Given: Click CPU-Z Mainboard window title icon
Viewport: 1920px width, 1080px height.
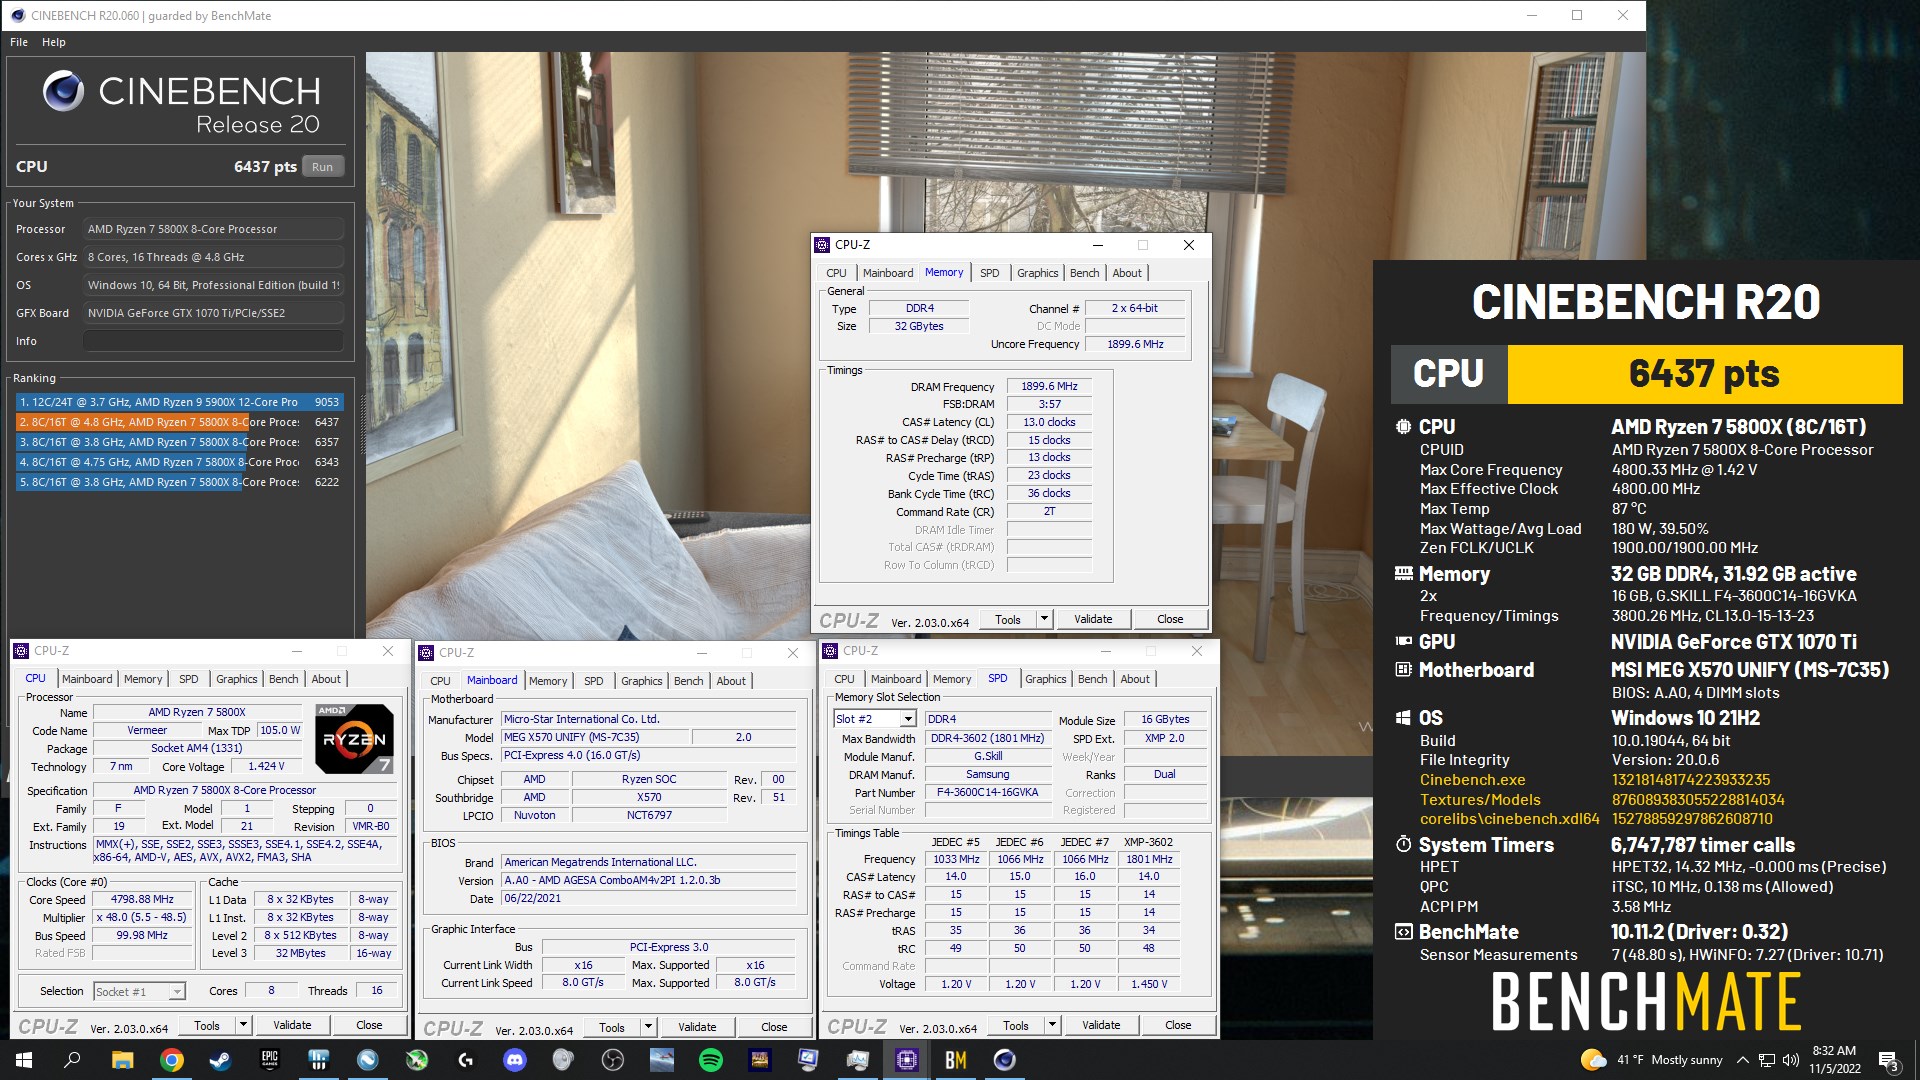Looking at the screenshot, I should [425, 653].
